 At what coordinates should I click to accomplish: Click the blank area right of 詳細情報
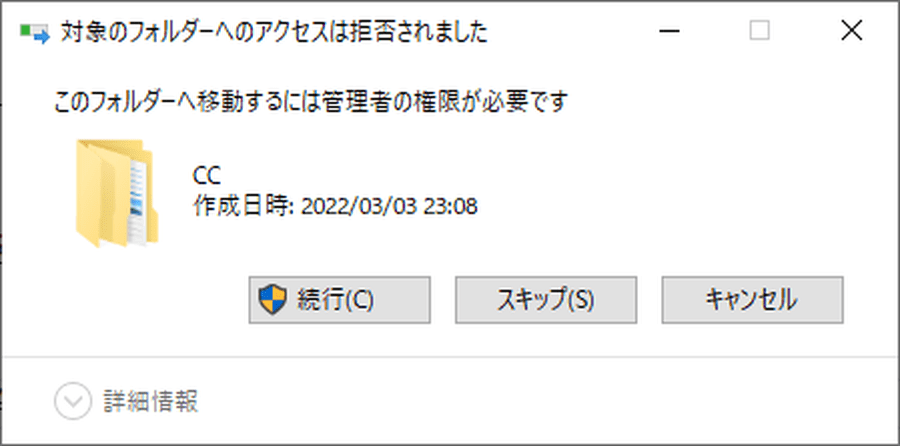tap(545, 402)
